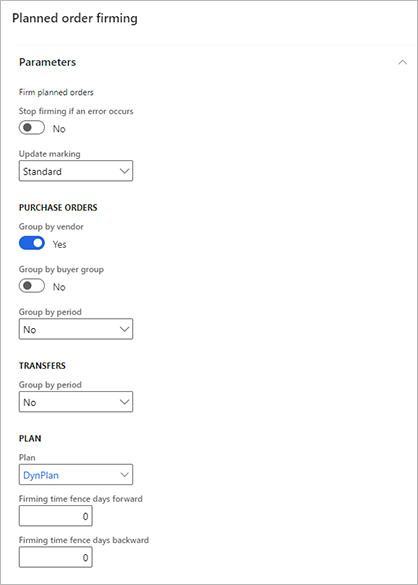Click the Firm planned orders label
This screenshot has width=418, height=585.
pyautogui.click(x=56, y=92)
